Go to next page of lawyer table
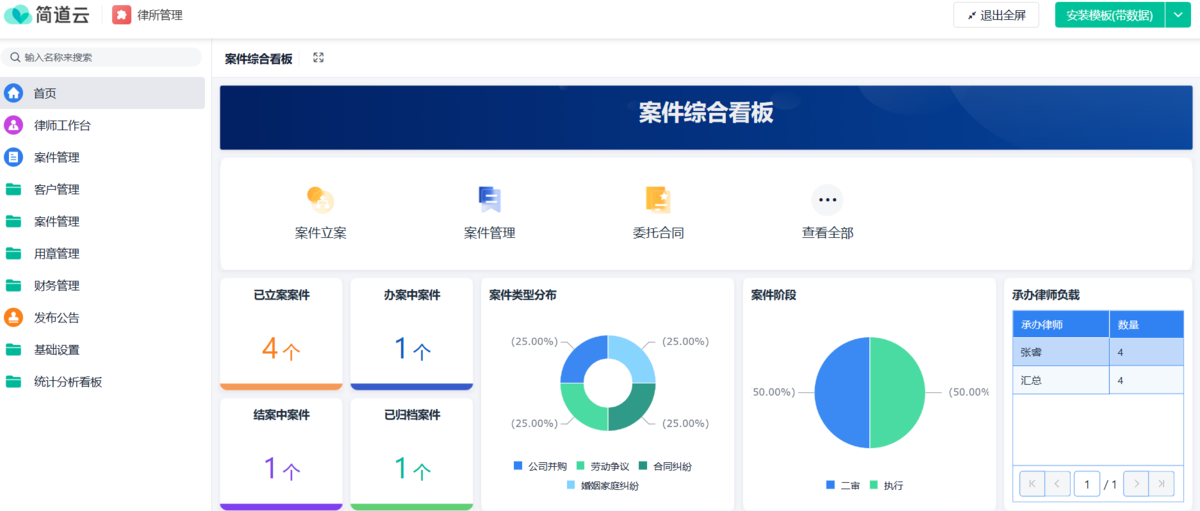This screenshot has height=511, width=1200. (1136, 484)
